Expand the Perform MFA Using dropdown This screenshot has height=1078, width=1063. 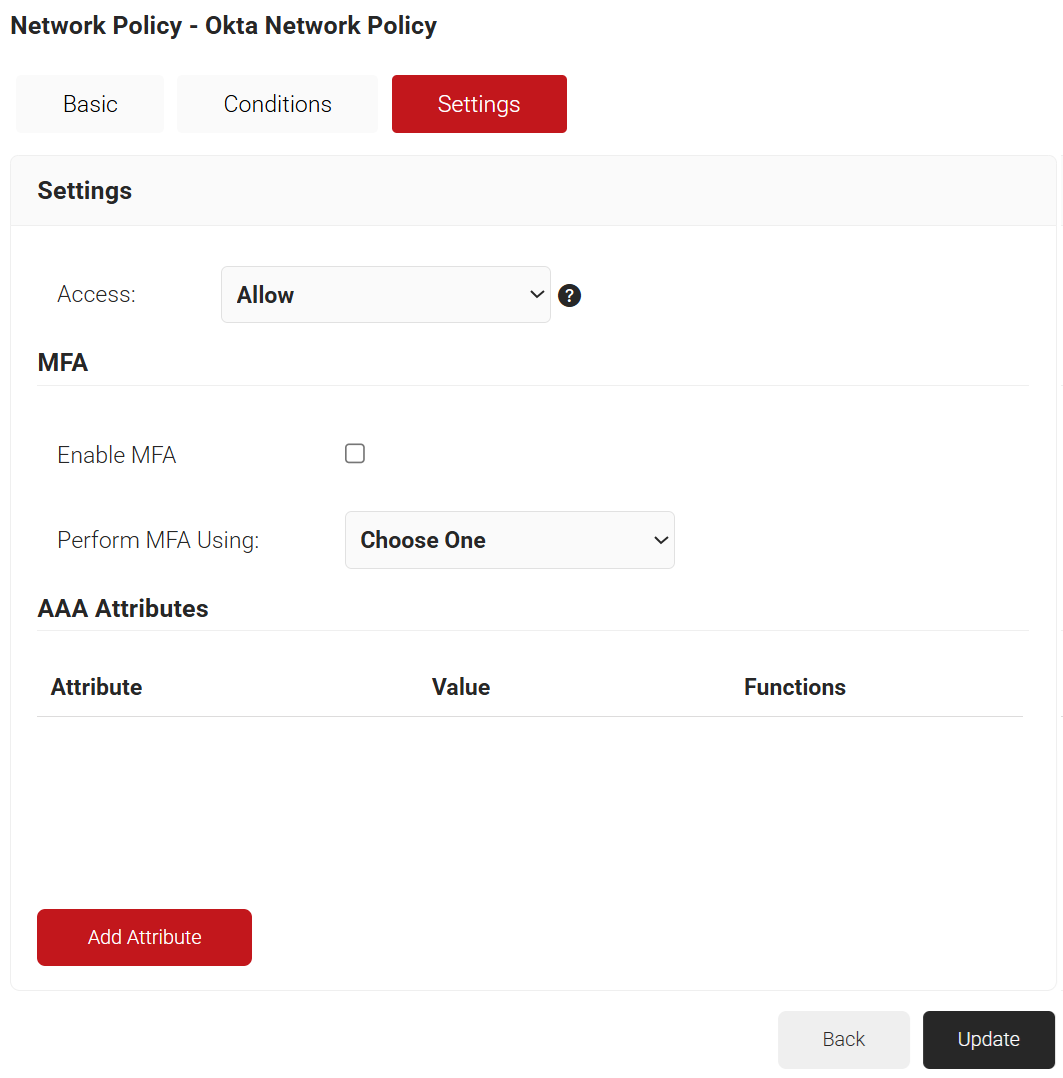[x=509, y=540]
